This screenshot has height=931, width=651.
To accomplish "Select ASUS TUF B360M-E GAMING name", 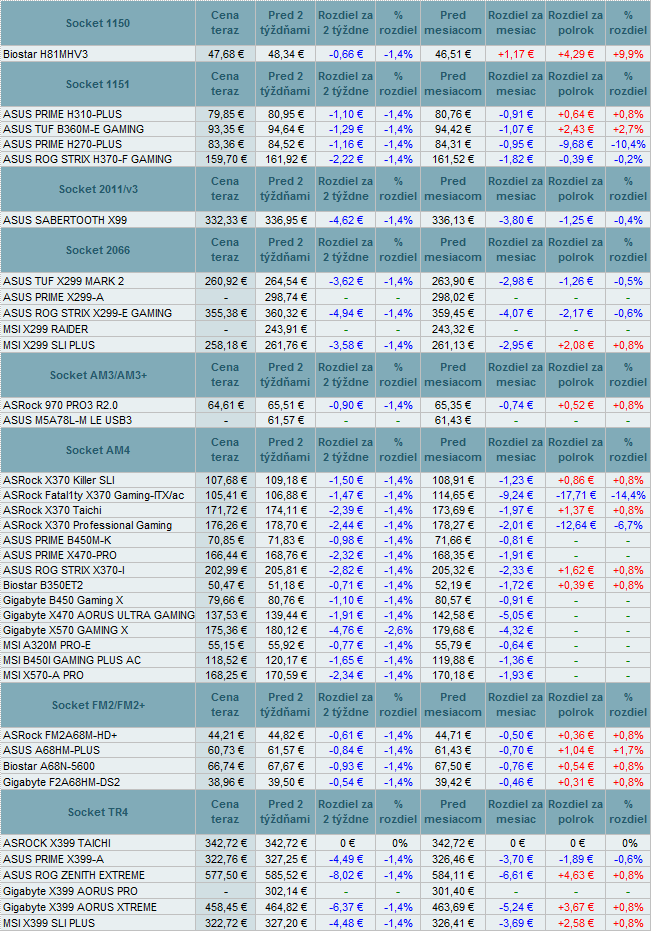I will (74, 129).
